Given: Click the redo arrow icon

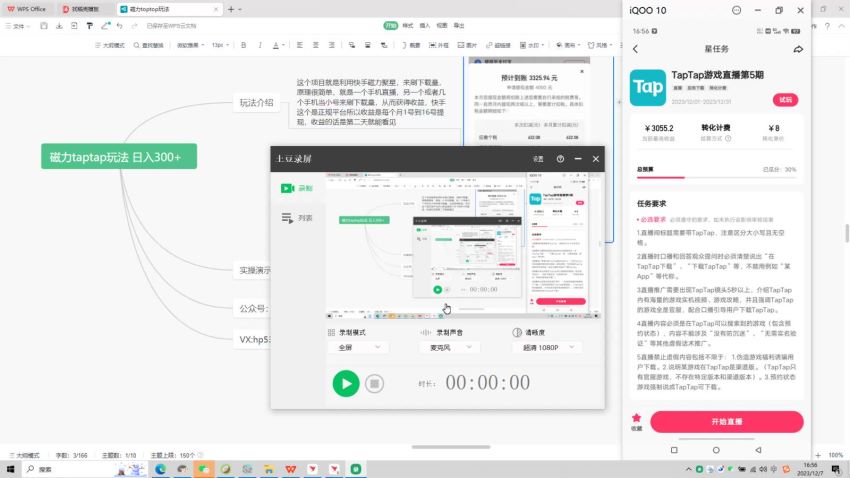Looking at the screenshot, I should [134, 26].
